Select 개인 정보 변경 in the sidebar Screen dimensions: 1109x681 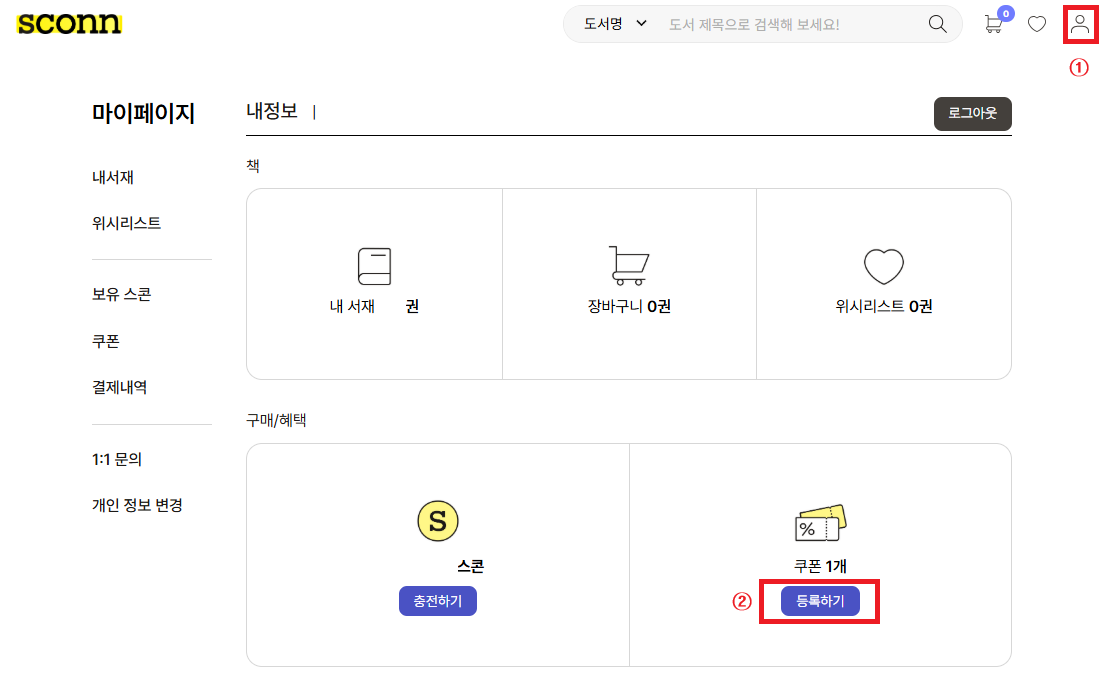point(137,505)
